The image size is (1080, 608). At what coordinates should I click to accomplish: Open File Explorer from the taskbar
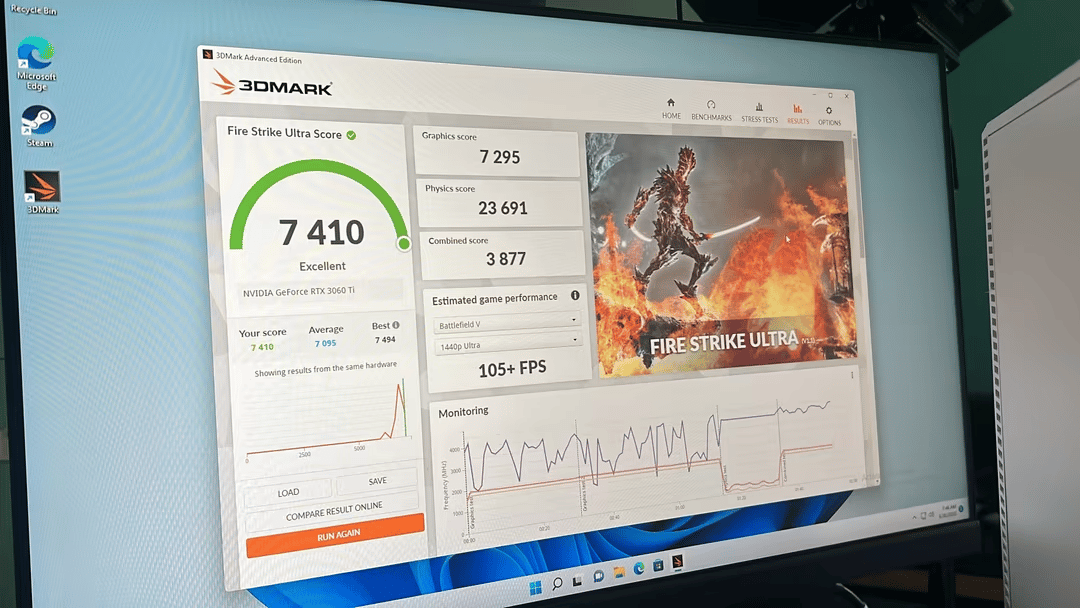(x=619, y=572)
